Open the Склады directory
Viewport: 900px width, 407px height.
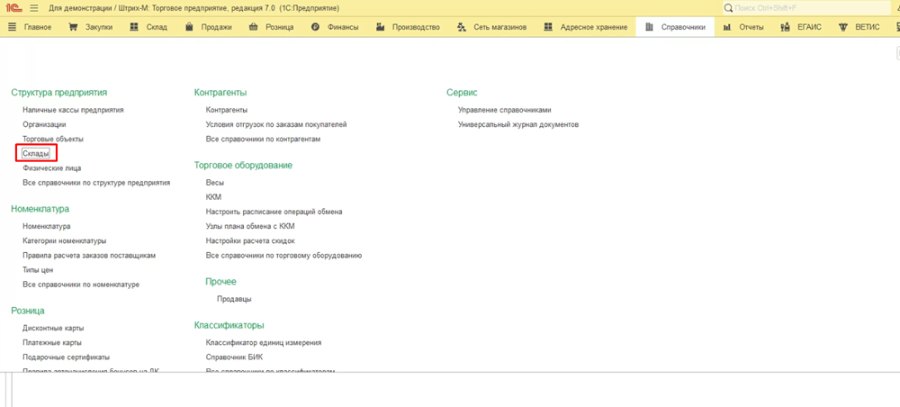36,153
